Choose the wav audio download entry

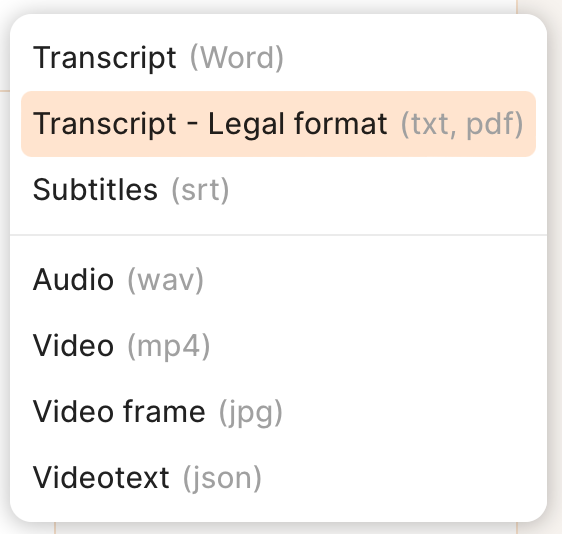click(278, 280)
